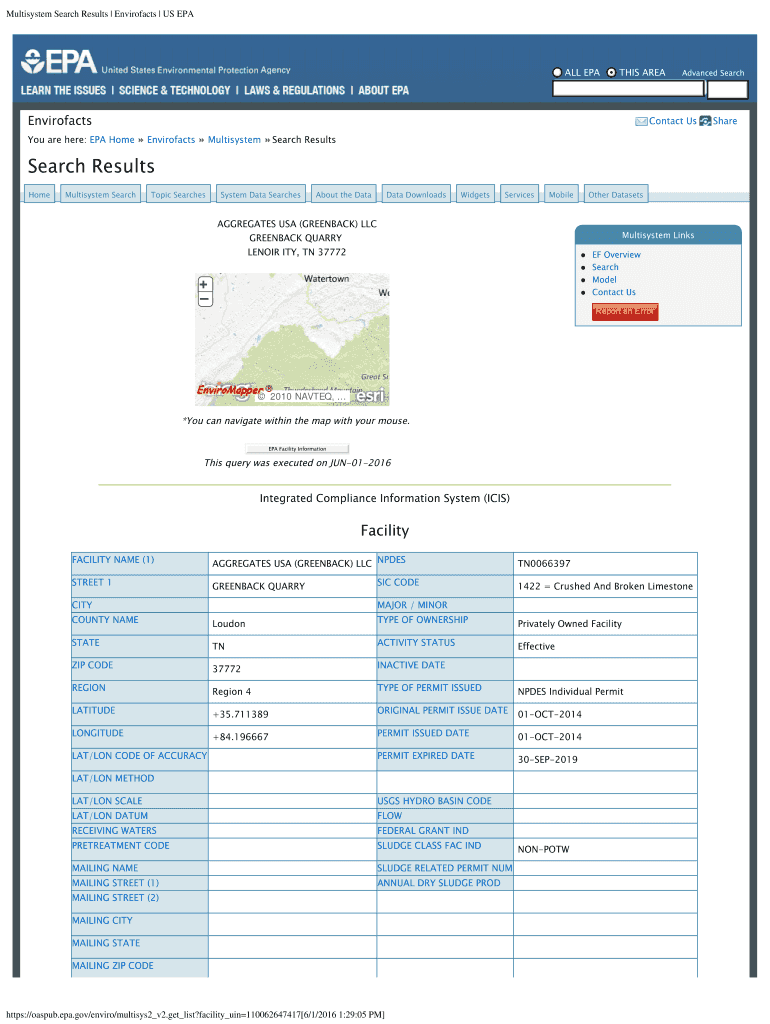Click the Contact Us envelope icon
This screenshot has width=770, height=1024.
(x=641, y=121)
